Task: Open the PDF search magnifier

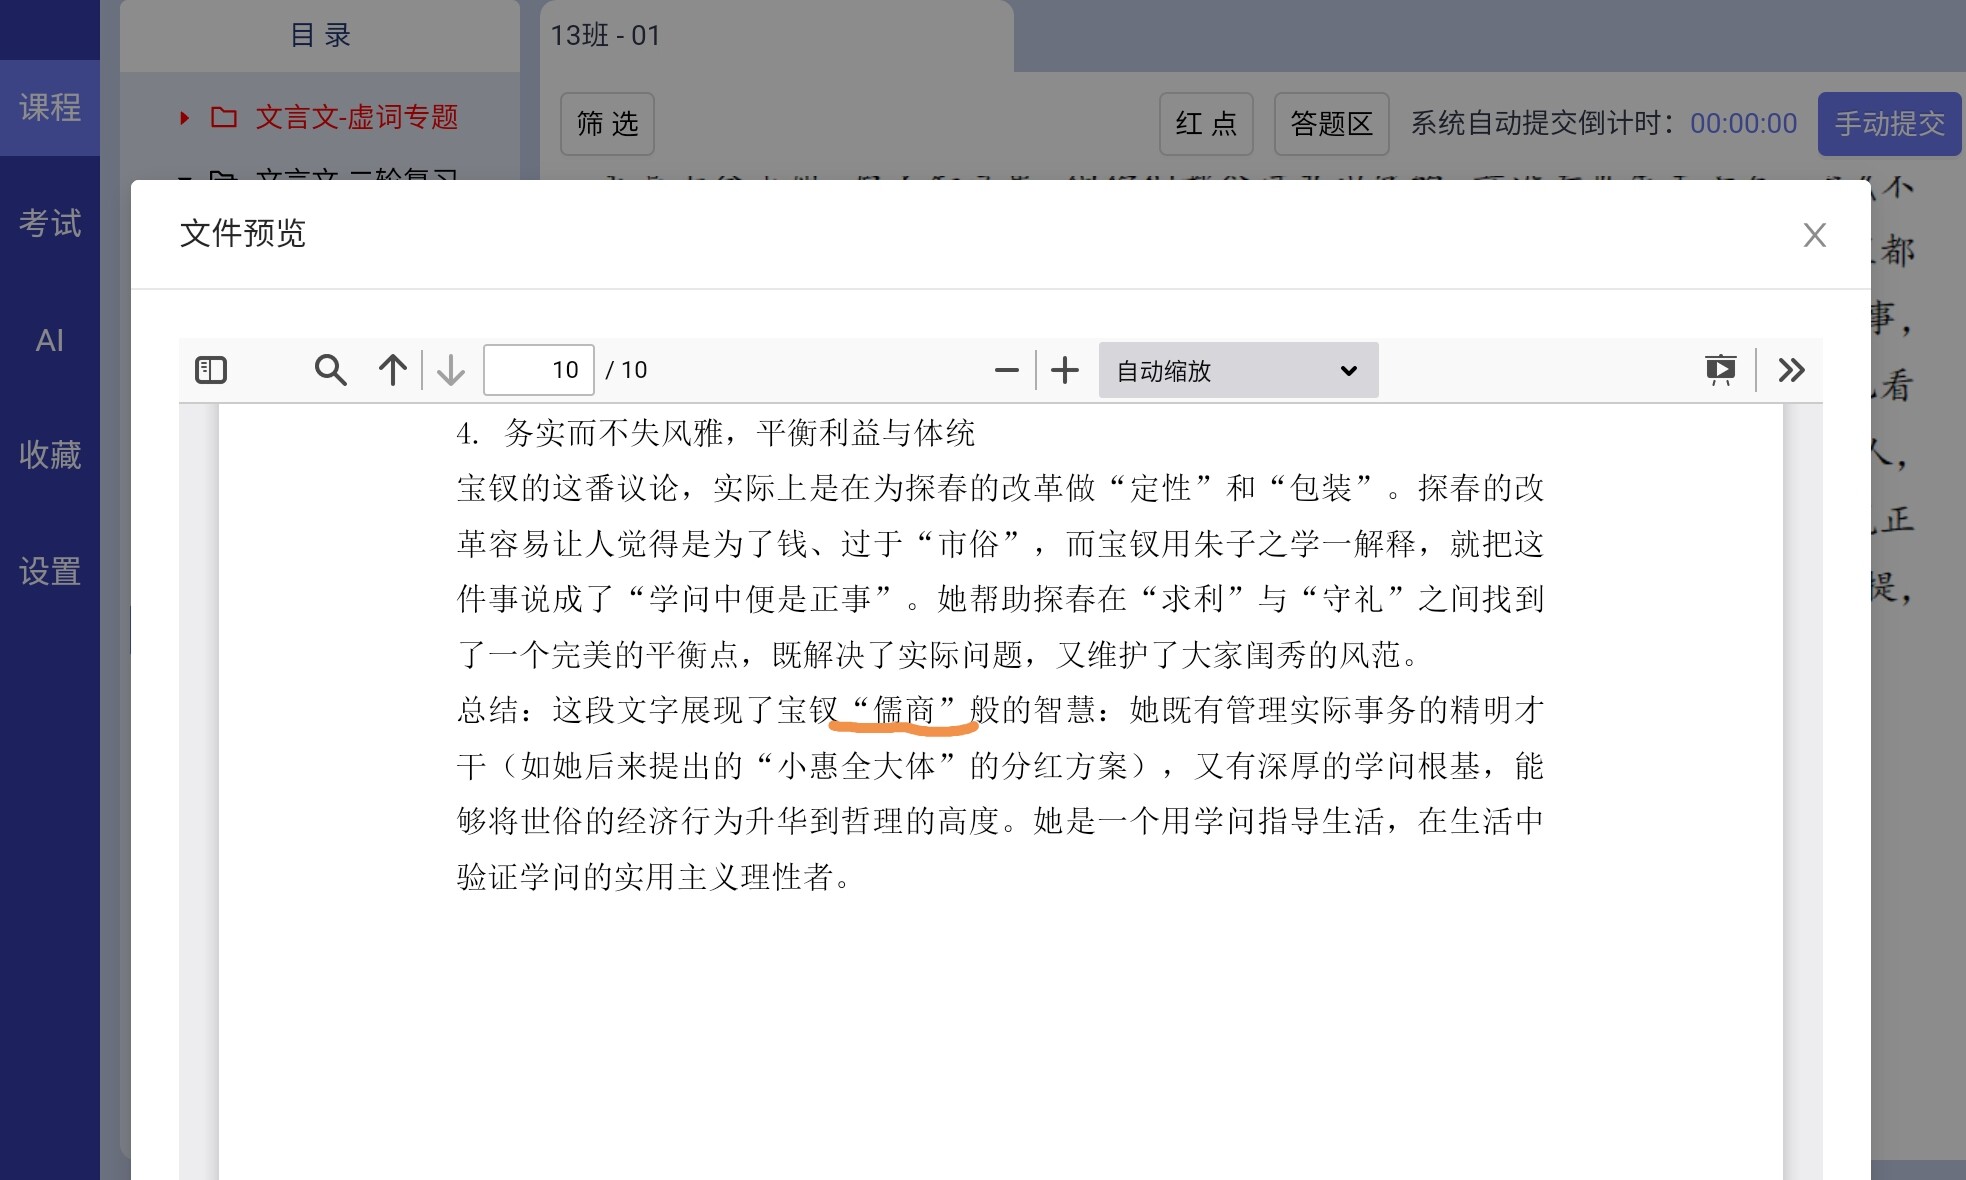Action: coord(330,370)
